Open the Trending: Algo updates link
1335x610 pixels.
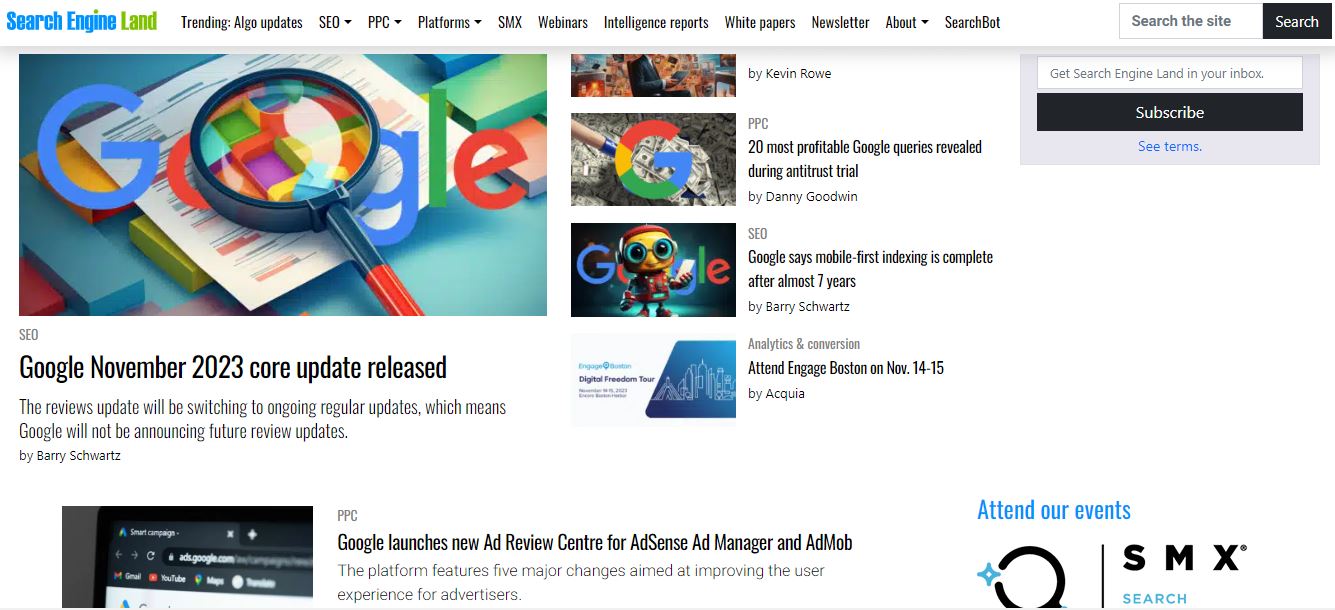pos(242,22)
